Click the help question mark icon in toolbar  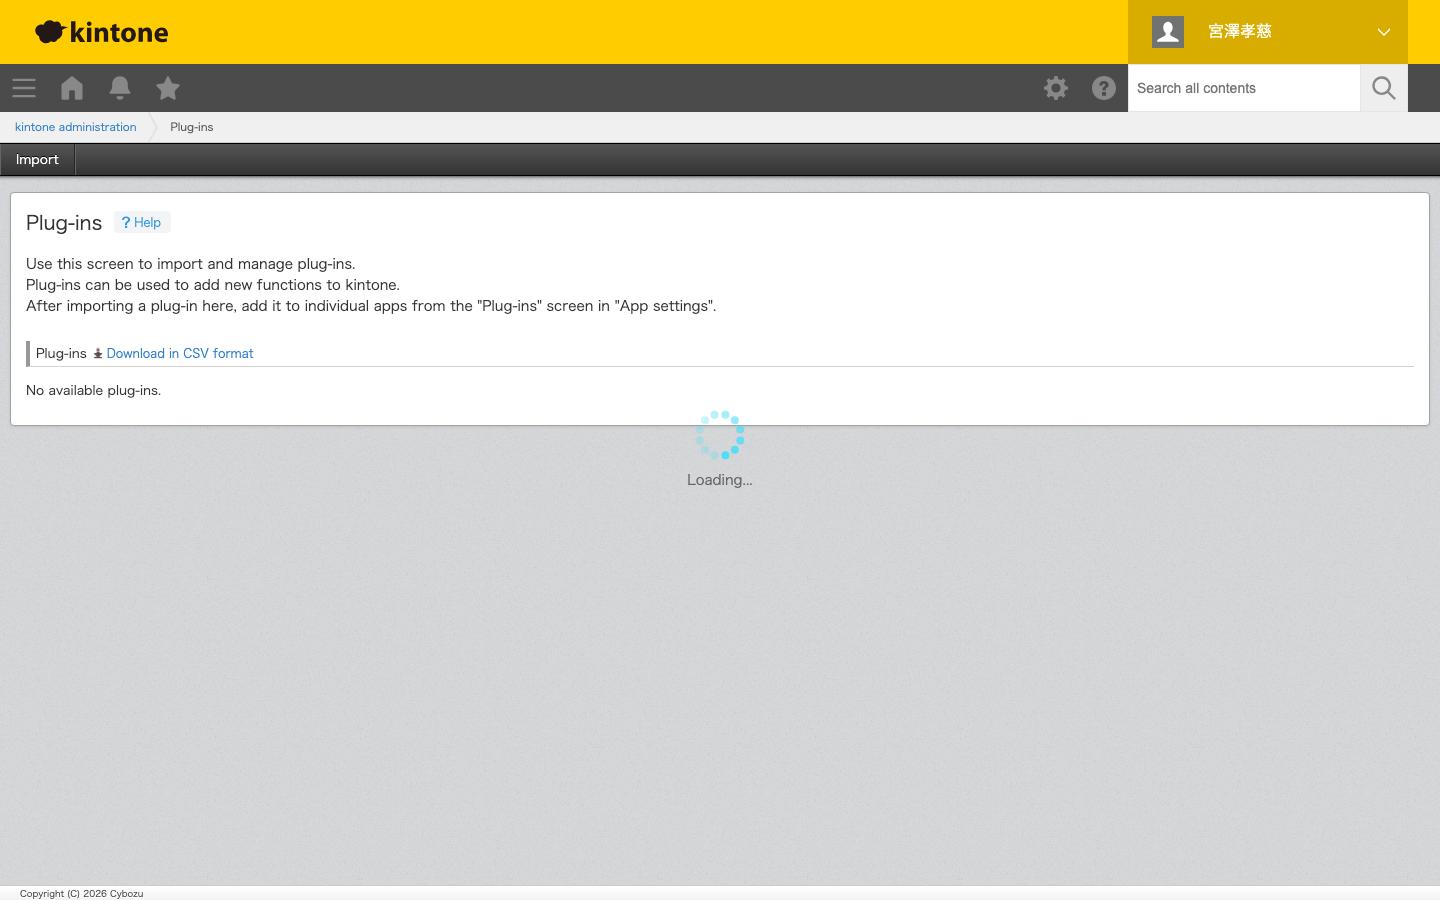coord(1104,88)
